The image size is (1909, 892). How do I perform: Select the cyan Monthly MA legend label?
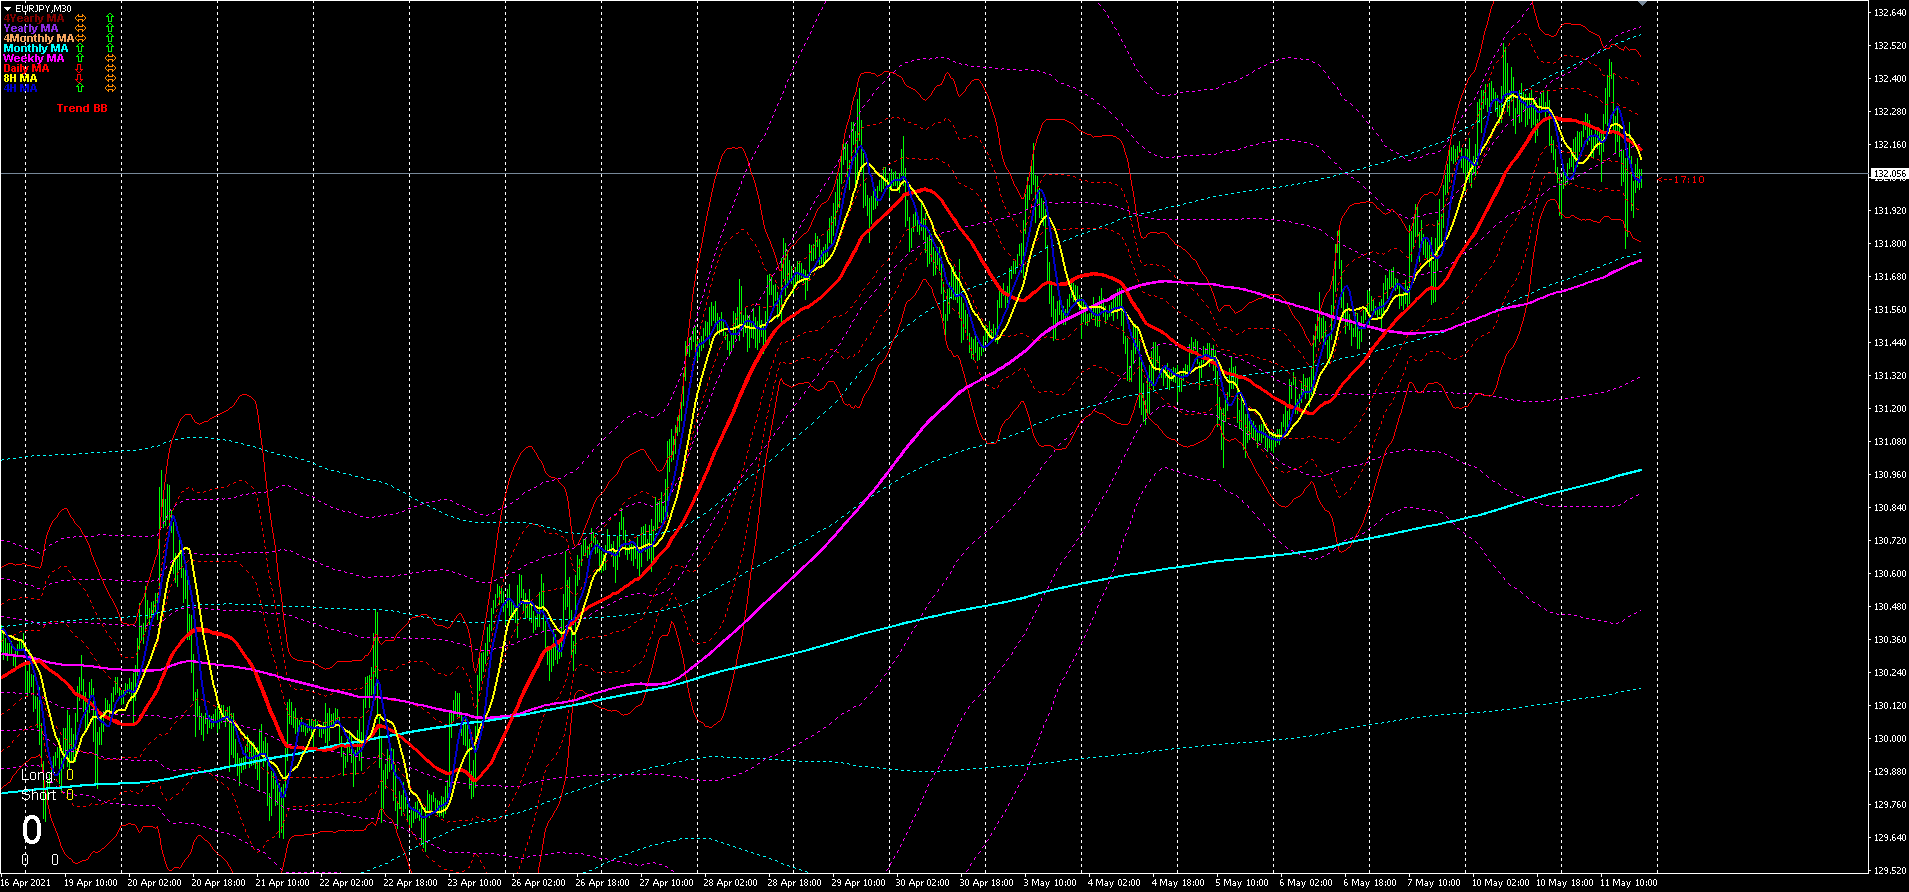click(36, 48)
